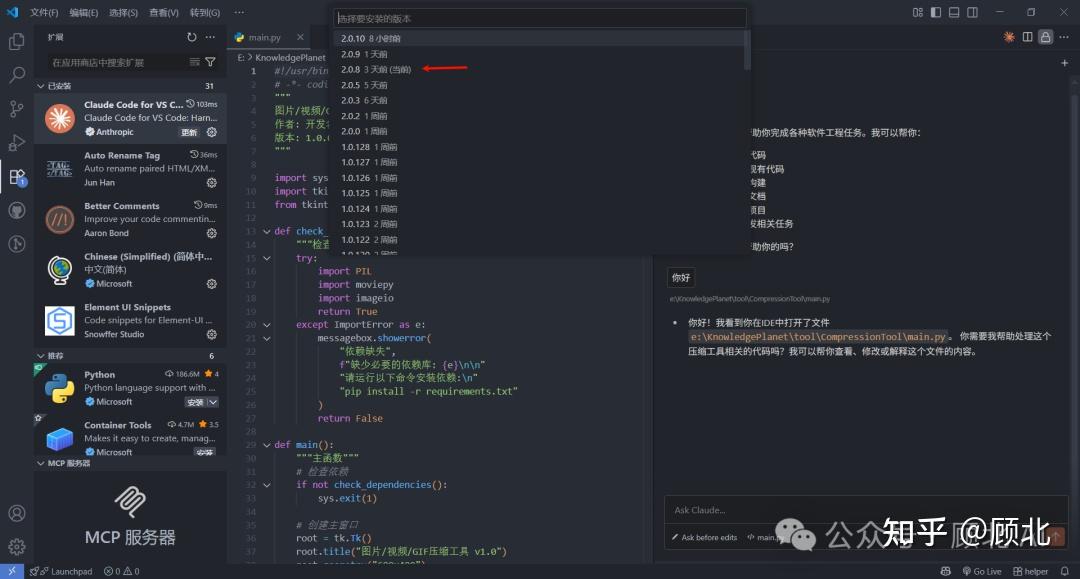Update the Claude Code extension

point(189,132)
